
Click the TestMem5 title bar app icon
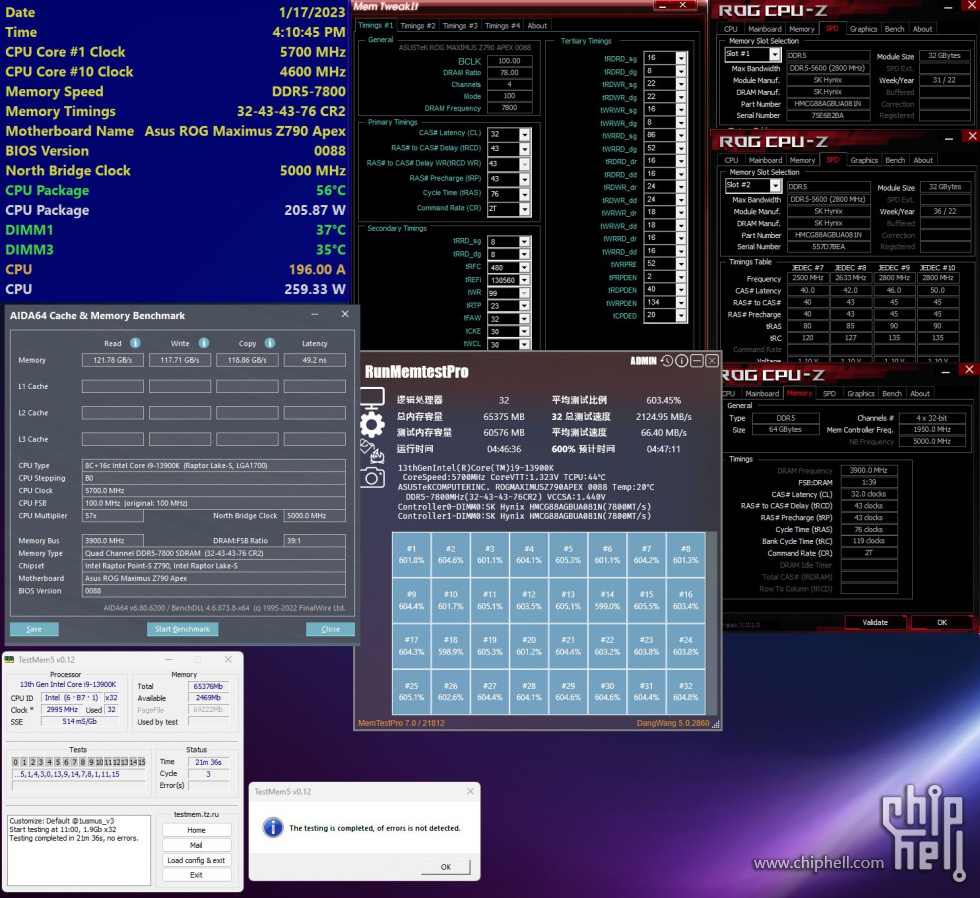[9, 659]
